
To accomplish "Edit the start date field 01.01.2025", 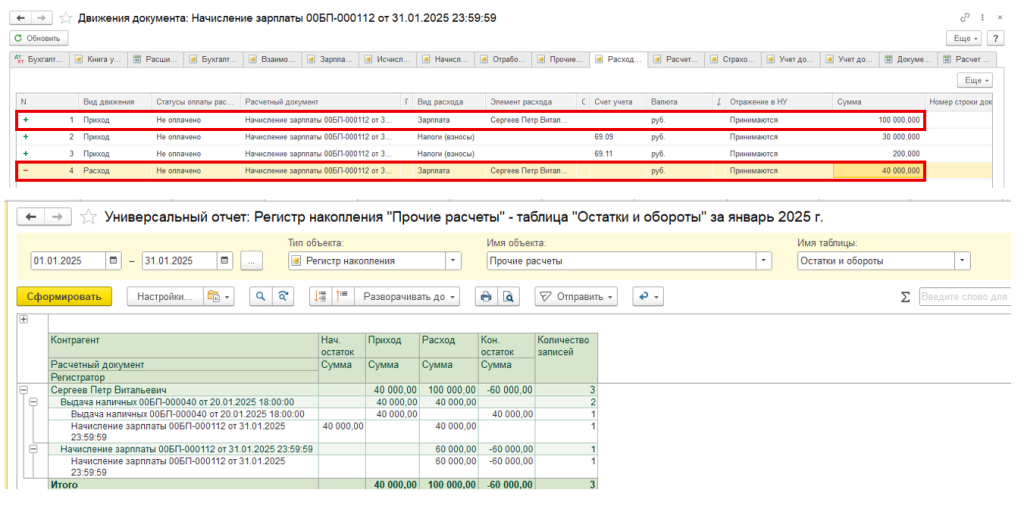I will coord(67,261).
